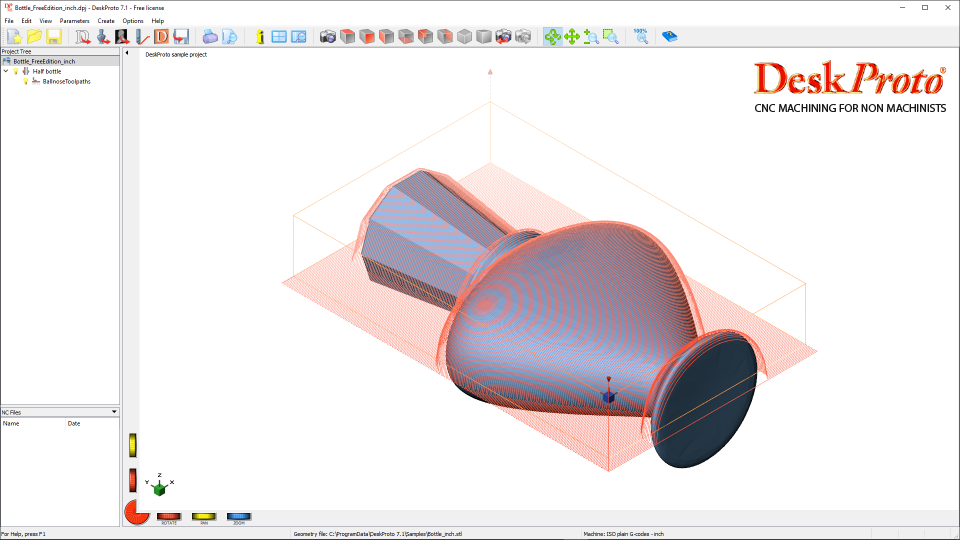This screenshot has height=540, width=960.
Task: Toggle the BallnoseToolpaths light bulb visibility
Action: 26,82
